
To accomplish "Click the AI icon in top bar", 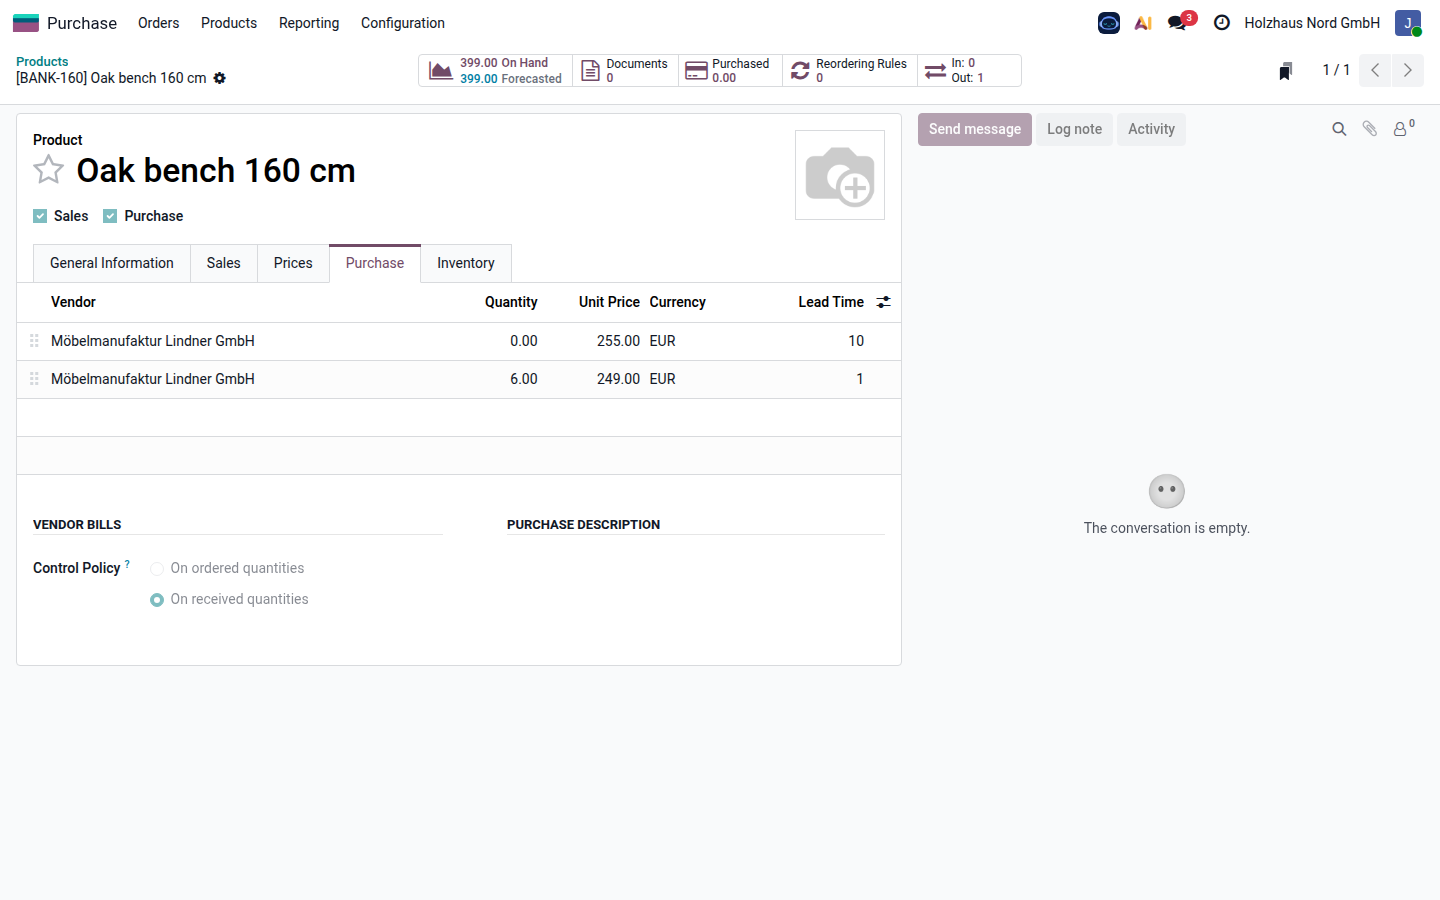I will 1143,23.
